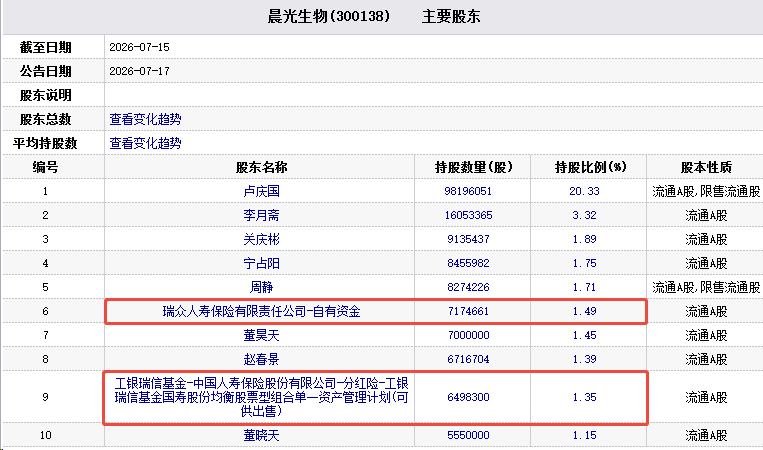Open 瑞众人寿保险有限责任公司-自有资金 link
Screen dimensions: 763x450
[261, 311]
